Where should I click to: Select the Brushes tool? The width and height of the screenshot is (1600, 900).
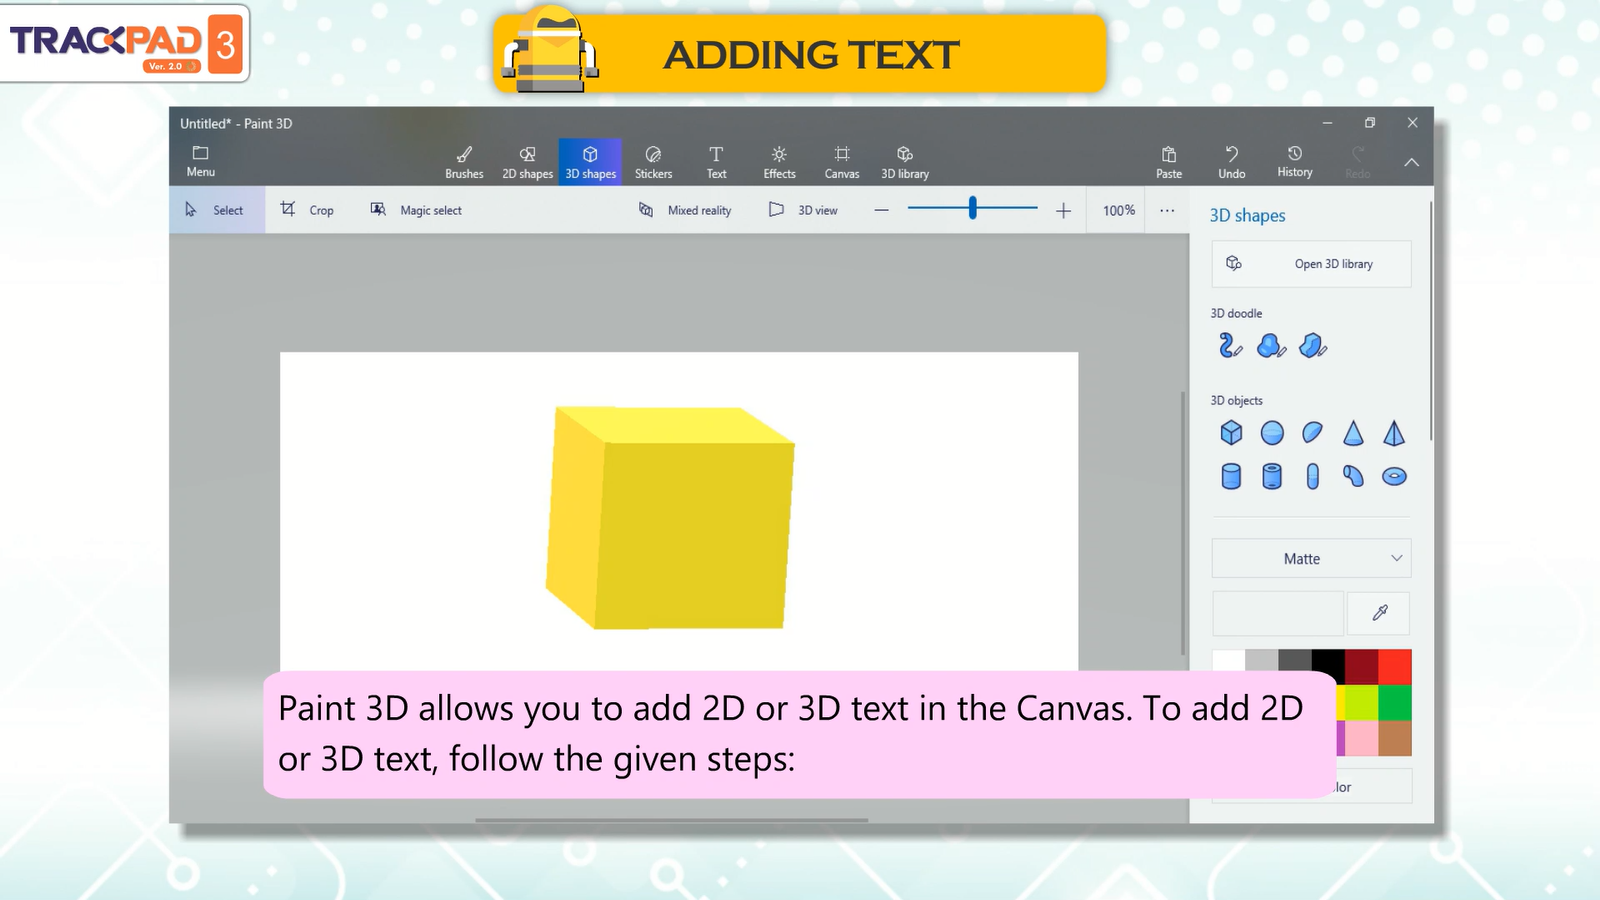point(464,162)
